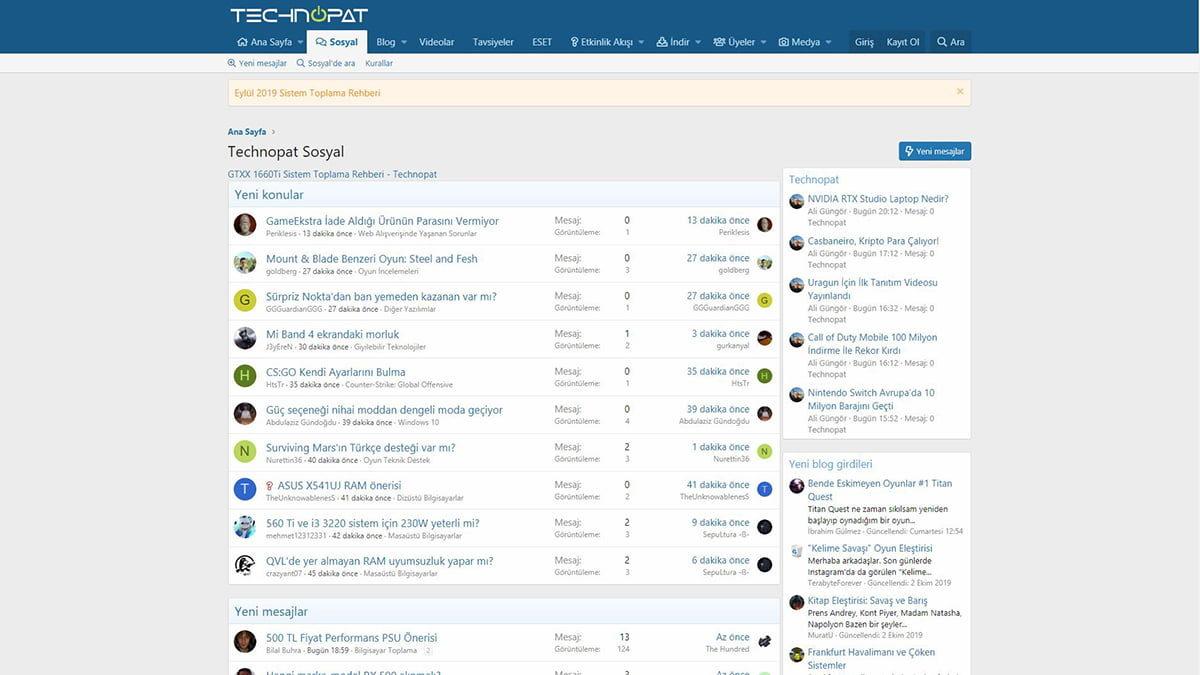The width and height of the screenshot is (1200, 675).
Task: Open the Videolar menu item
Action: coord(435,42)
